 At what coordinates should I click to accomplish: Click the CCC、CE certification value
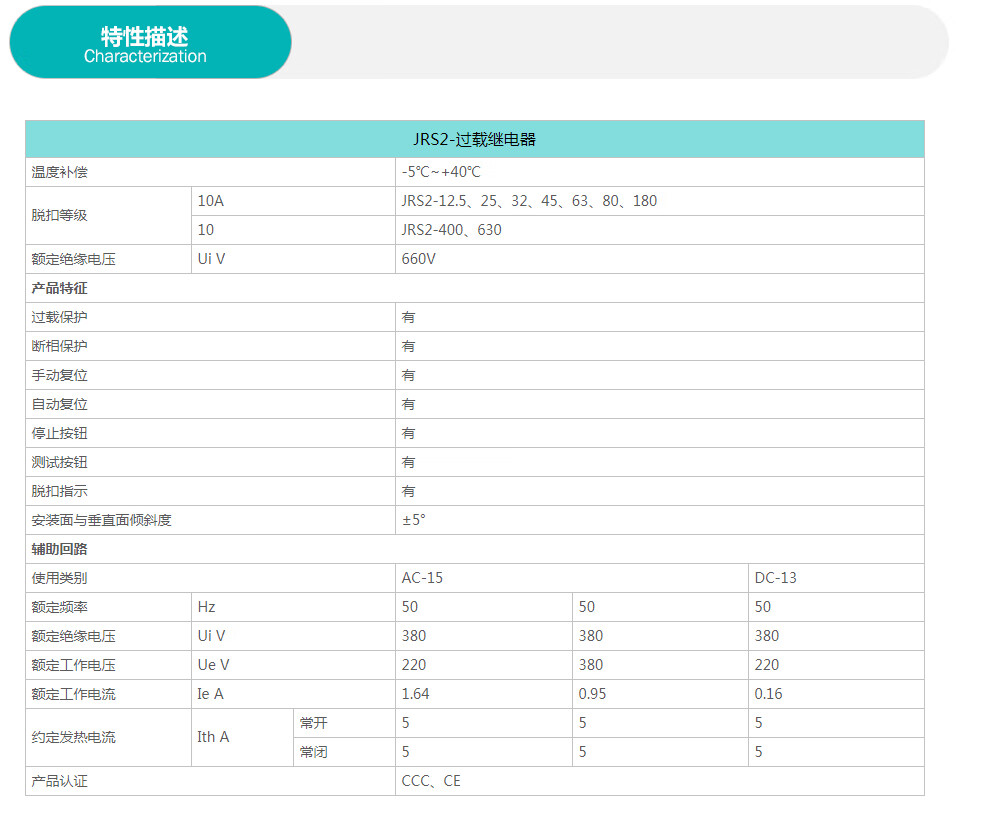431,781
